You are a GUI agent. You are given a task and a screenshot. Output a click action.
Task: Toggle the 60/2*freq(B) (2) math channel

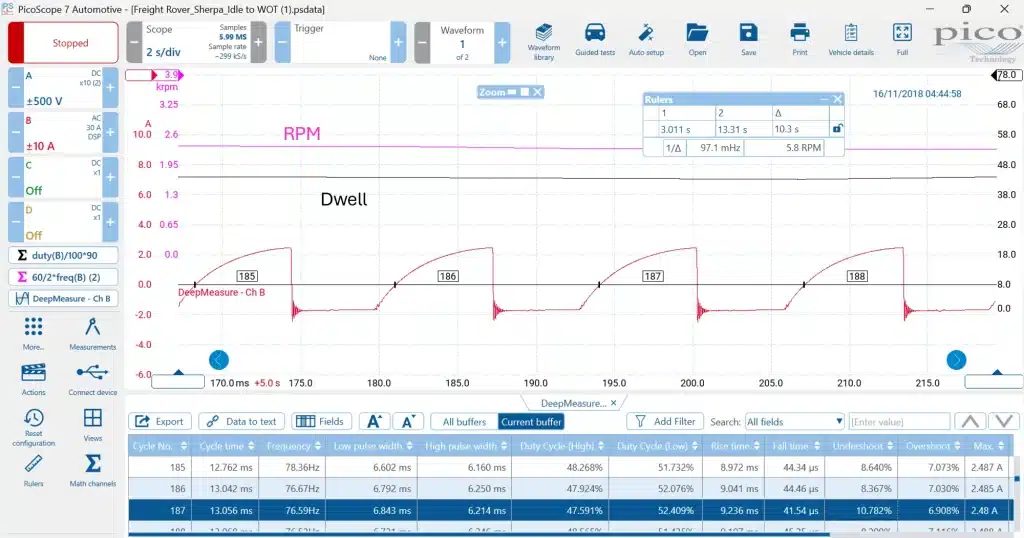63,277
